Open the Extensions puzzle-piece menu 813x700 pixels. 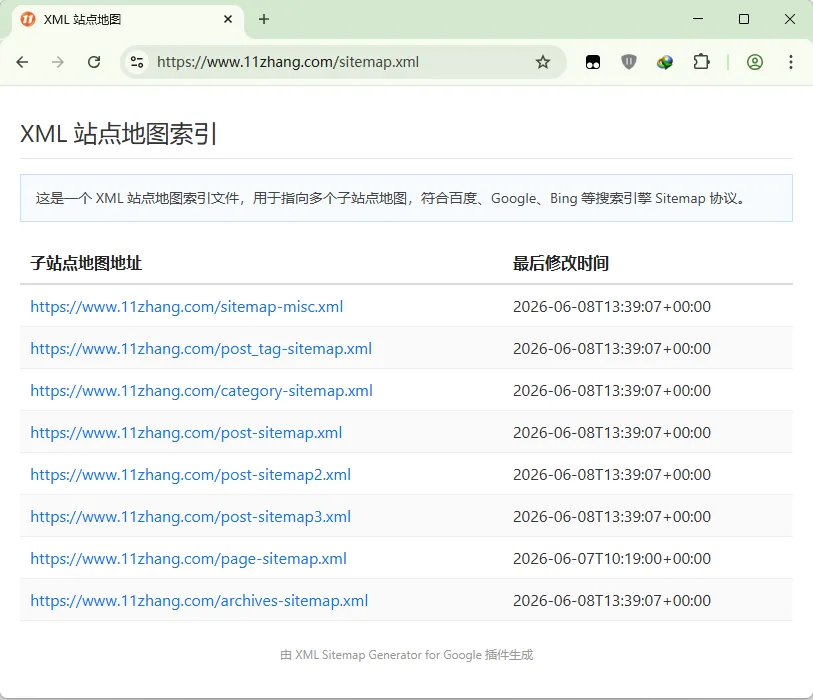point(701,62)
